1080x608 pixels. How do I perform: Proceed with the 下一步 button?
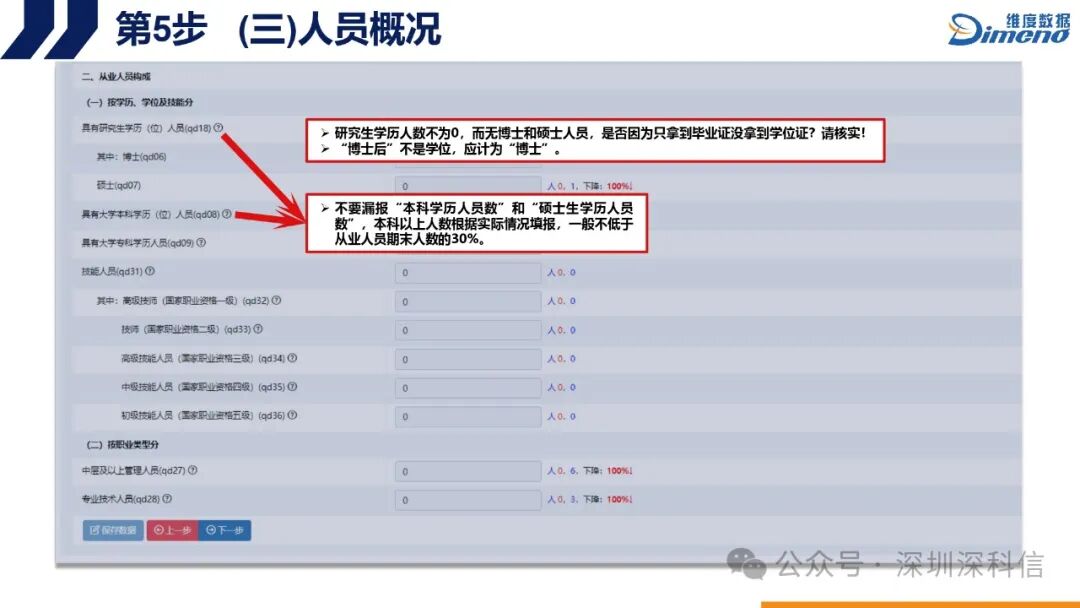click(225, 530)
